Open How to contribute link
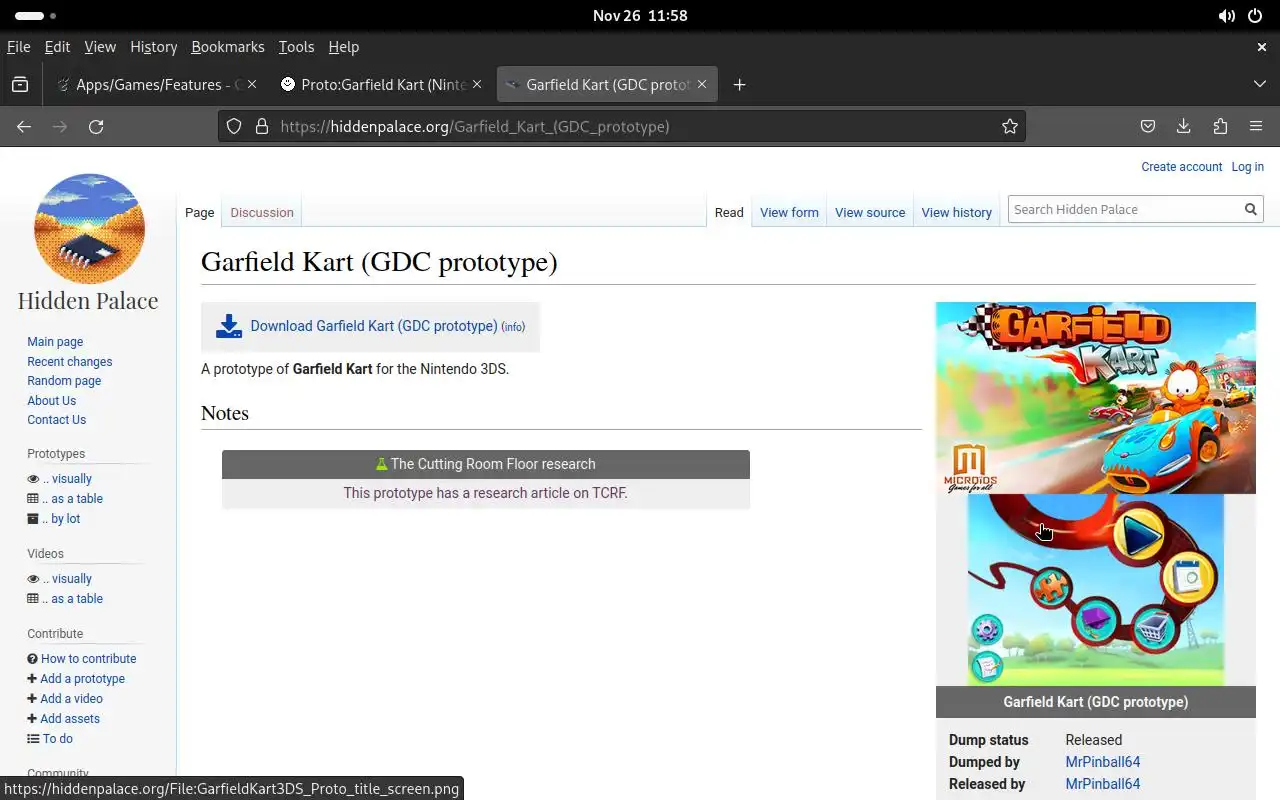 pyautogui.click(x=88, y=659)
